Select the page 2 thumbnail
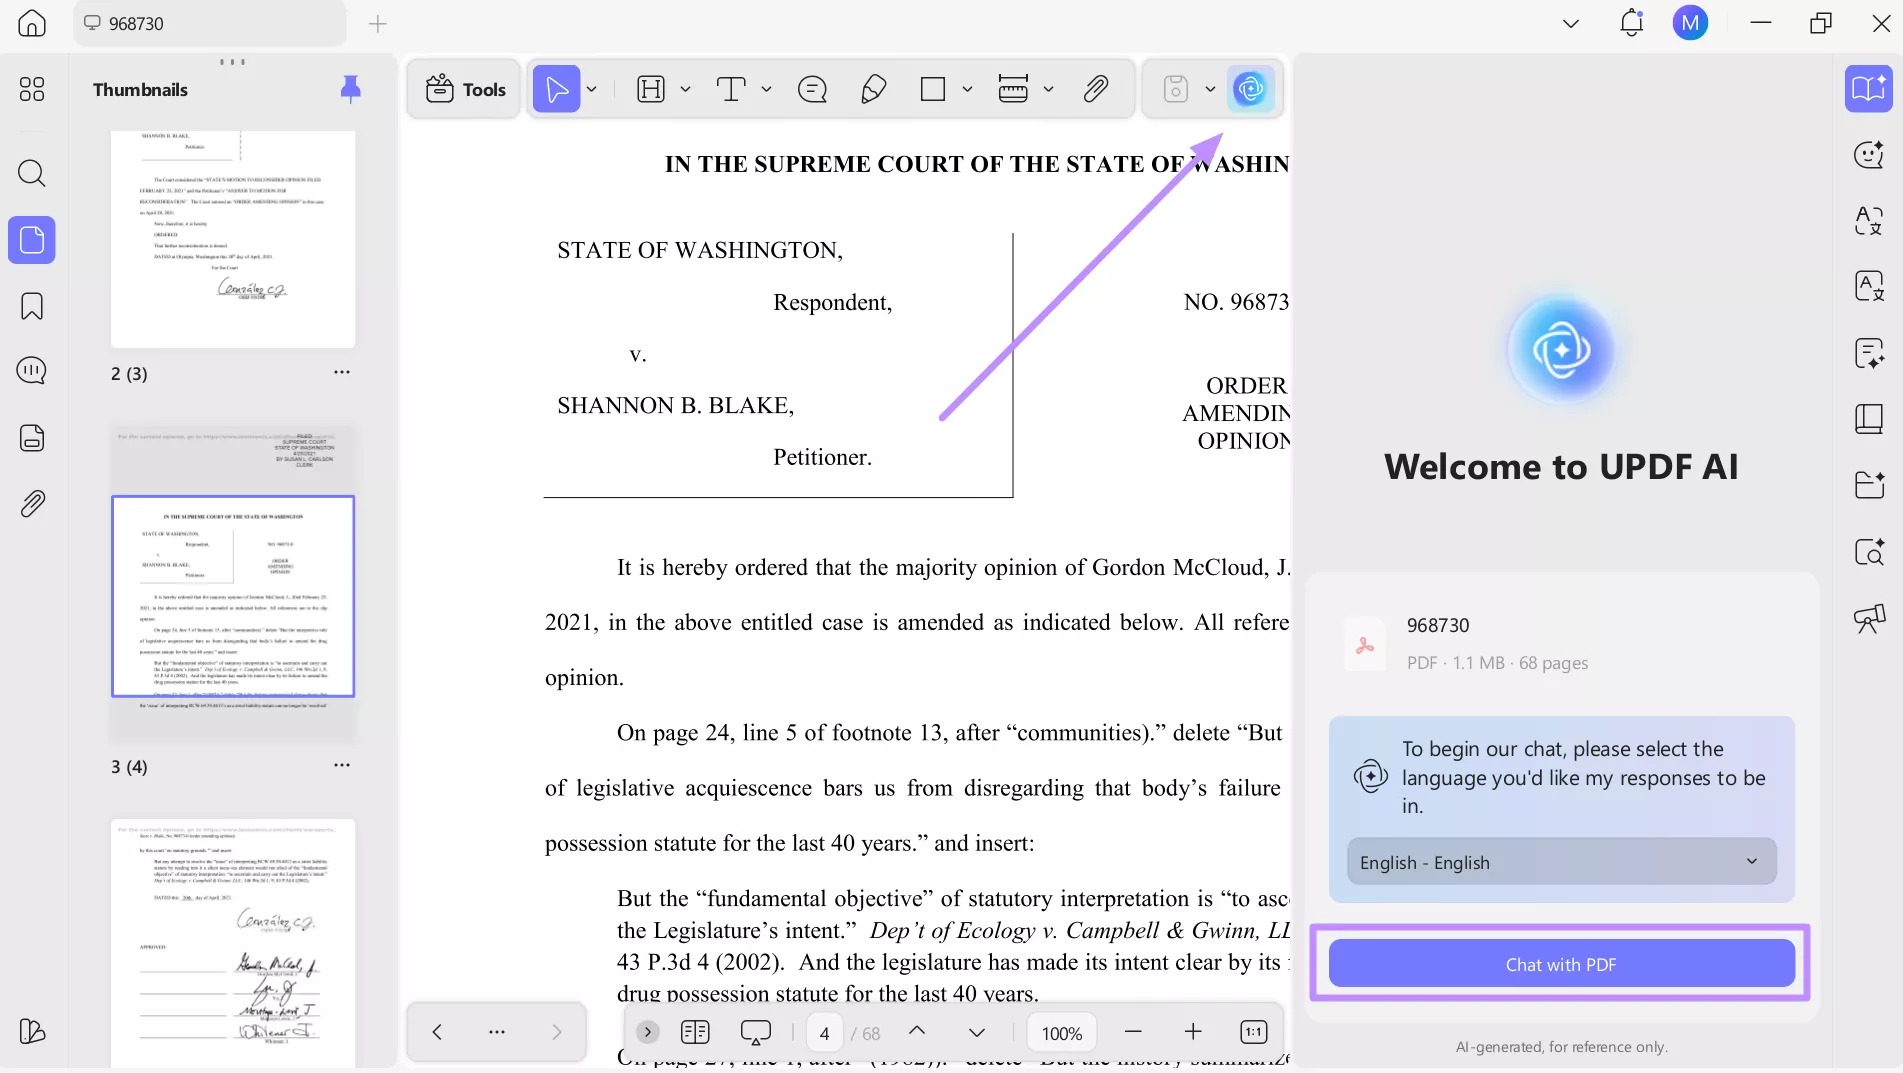Viewport: 1903px width, 1073px height. [233, 240]
